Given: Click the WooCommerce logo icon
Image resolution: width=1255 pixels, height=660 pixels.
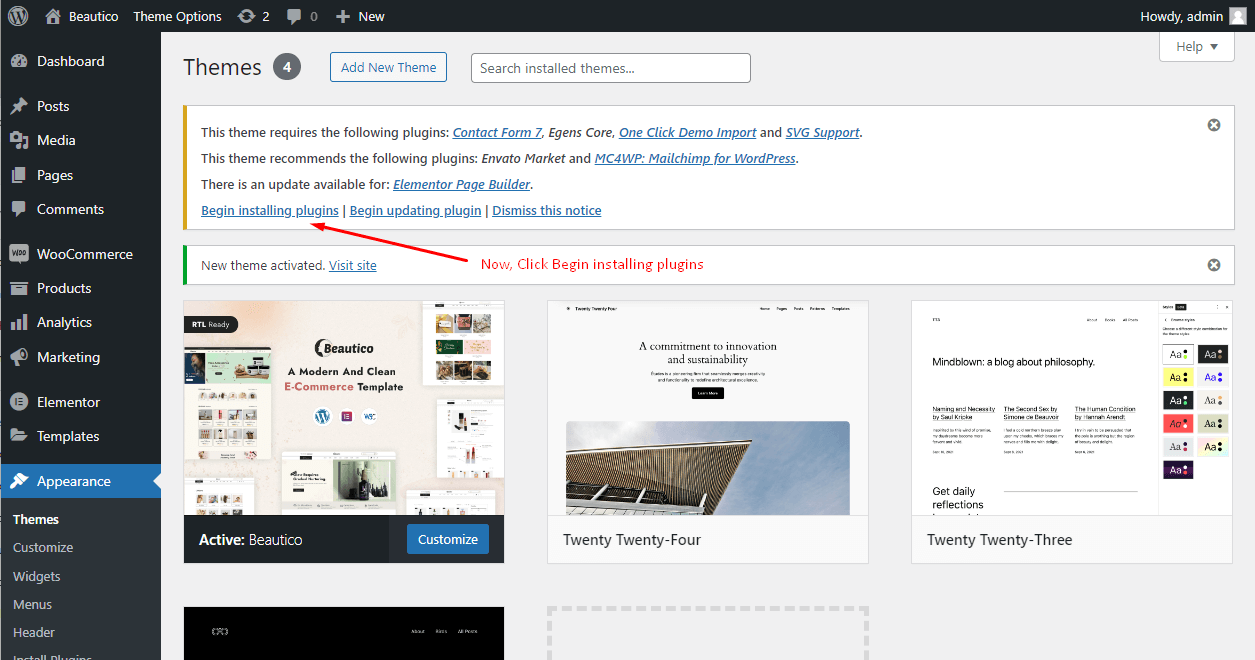Looking at the screenshot, I should [19, 254].
